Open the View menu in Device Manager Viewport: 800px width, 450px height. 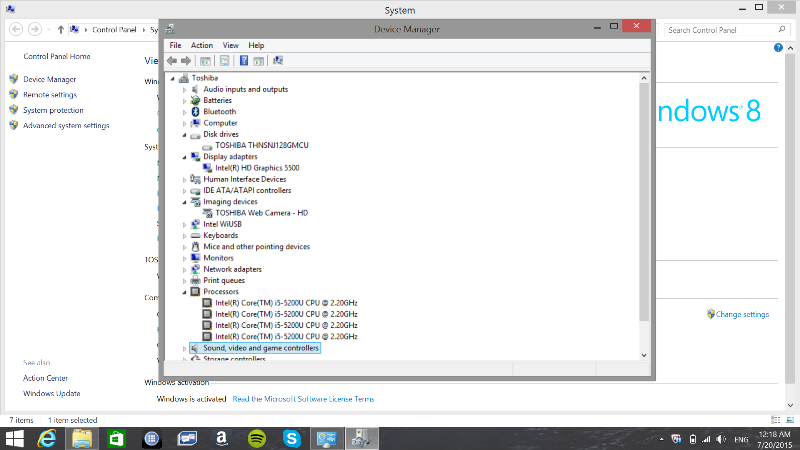click(231, 45)
